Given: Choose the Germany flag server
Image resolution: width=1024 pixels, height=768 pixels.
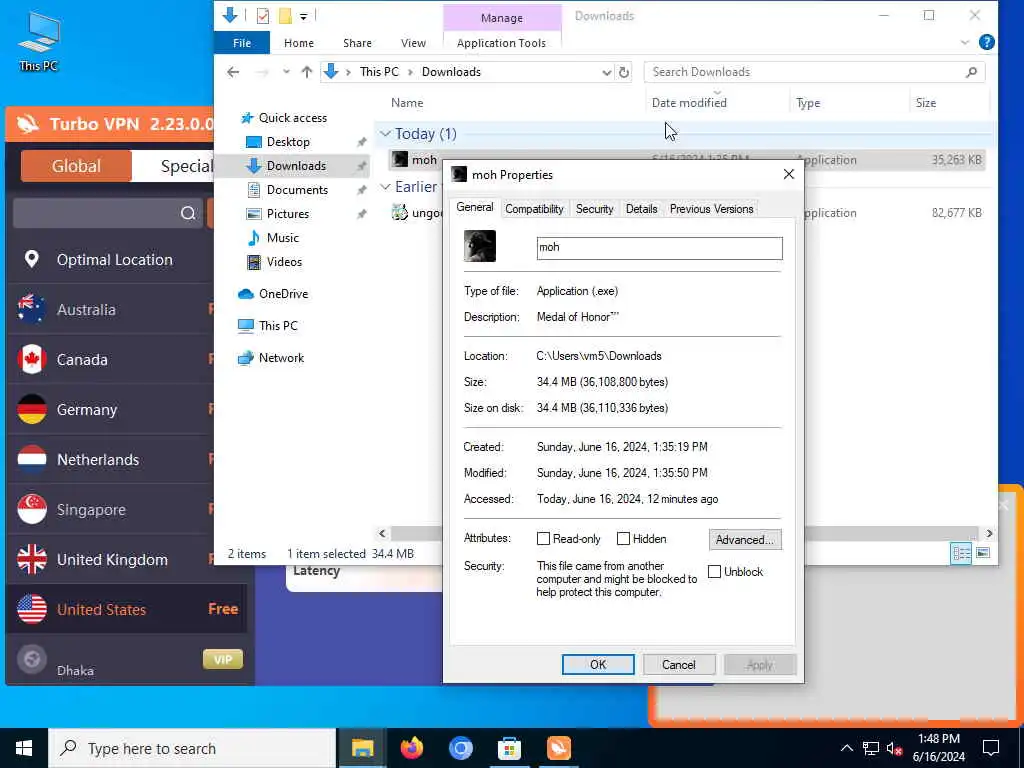Looking at the screenshot, I should coord(32,409).
